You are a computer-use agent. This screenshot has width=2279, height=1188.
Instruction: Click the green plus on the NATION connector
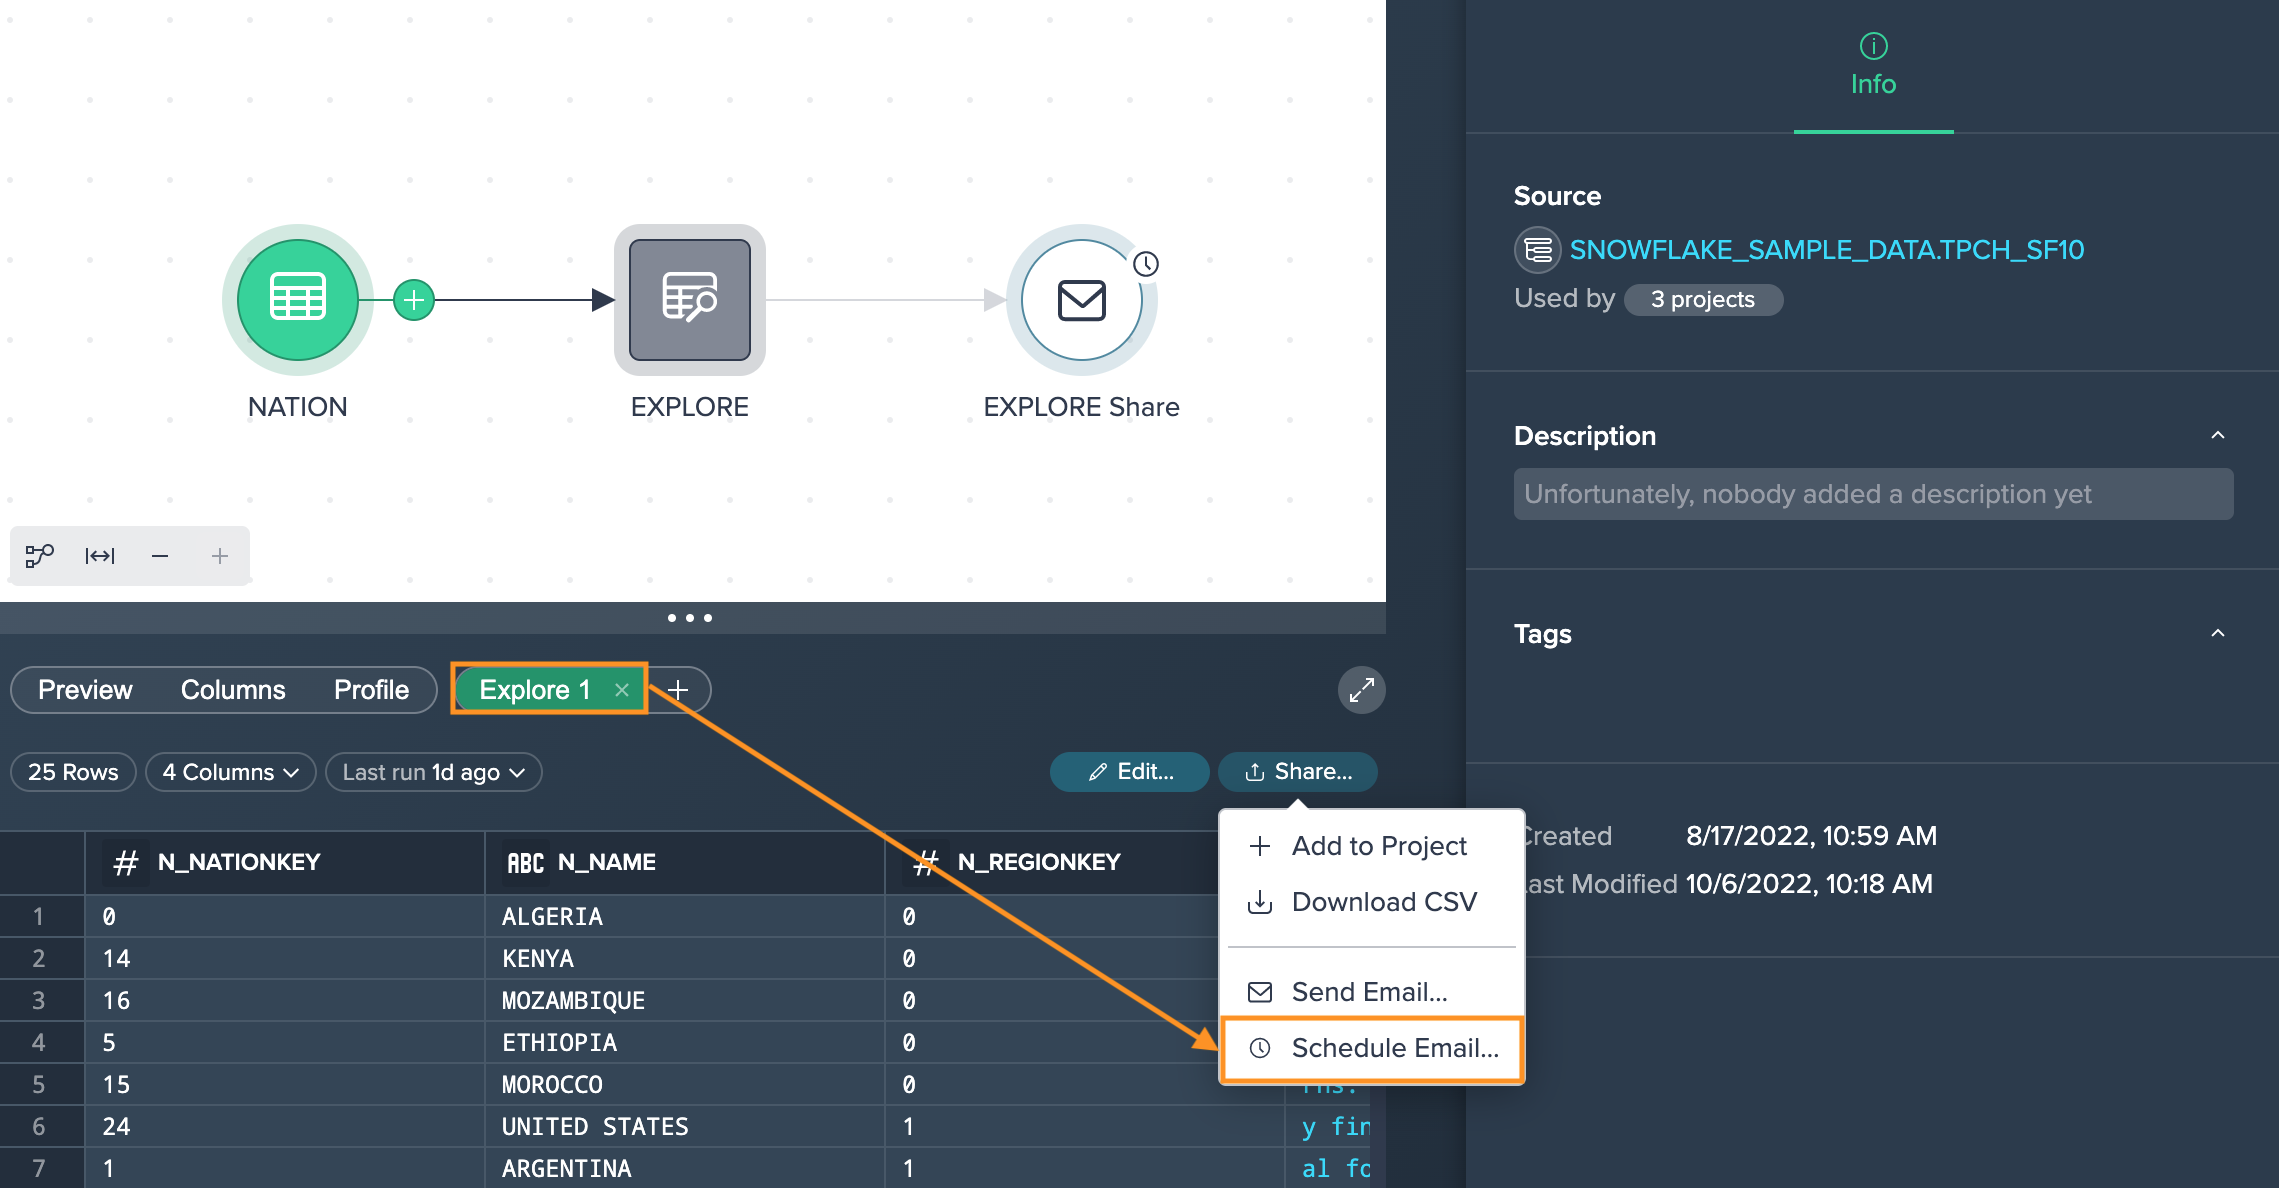pyautogui.click(x=413, y=298)
